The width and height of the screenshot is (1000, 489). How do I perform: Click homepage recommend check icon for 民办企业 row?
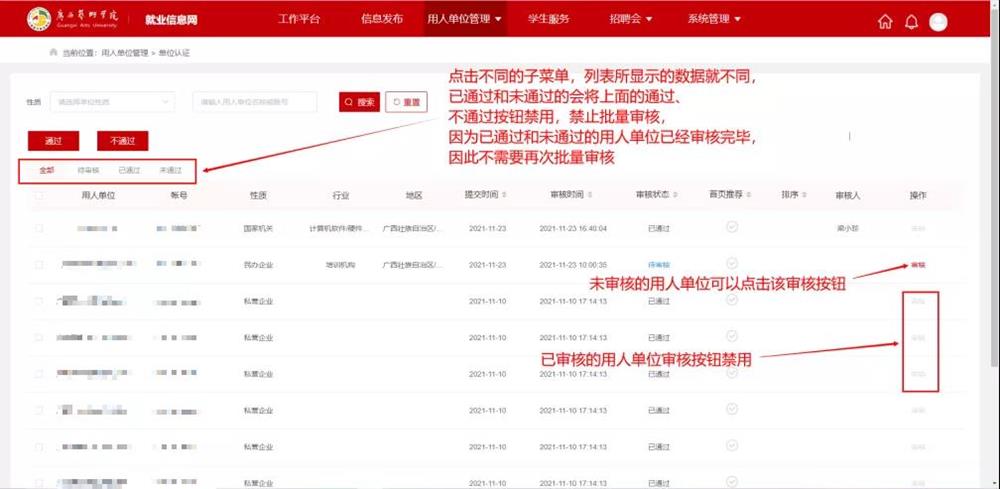(x=732, y=264)
